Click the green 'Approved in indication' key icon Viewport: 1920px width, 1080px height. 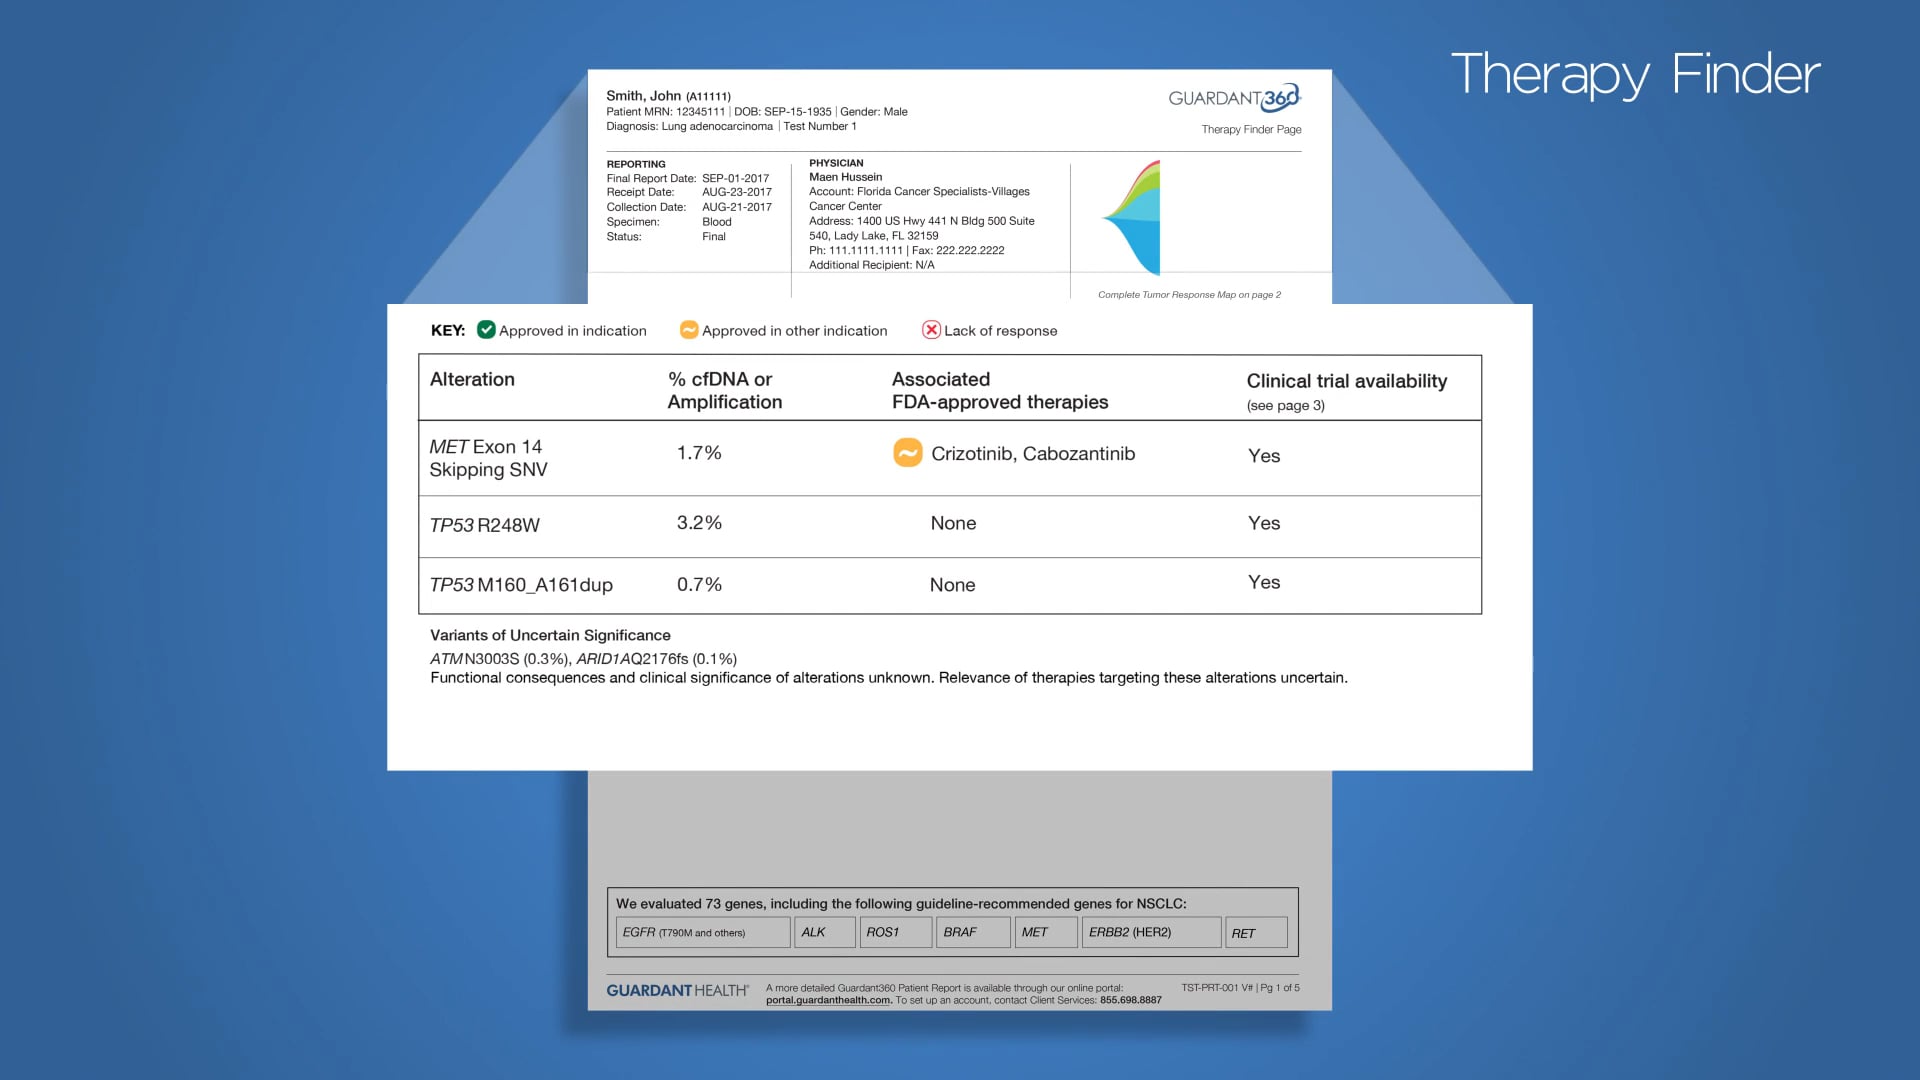point(486,329)
